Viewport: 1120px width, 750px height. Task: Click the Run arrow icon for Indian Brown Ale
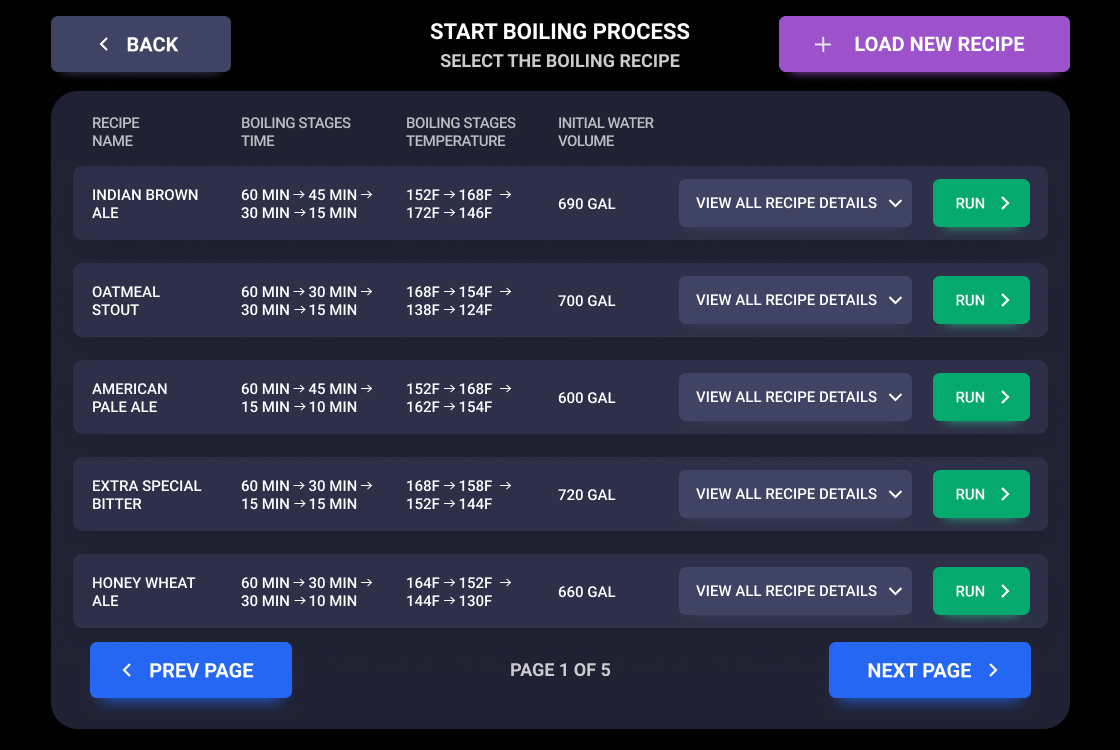point(1005,203)
